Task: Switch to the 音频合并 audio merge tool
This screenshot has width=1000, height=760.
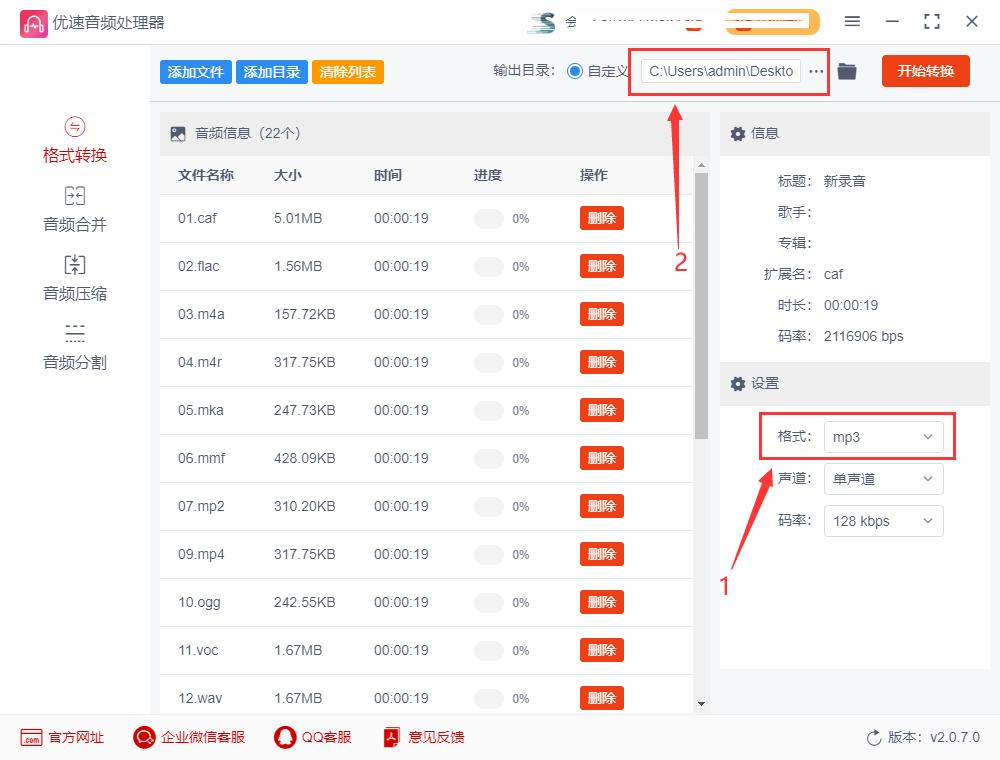Action: pyautogui.click(x=73, y=209)
